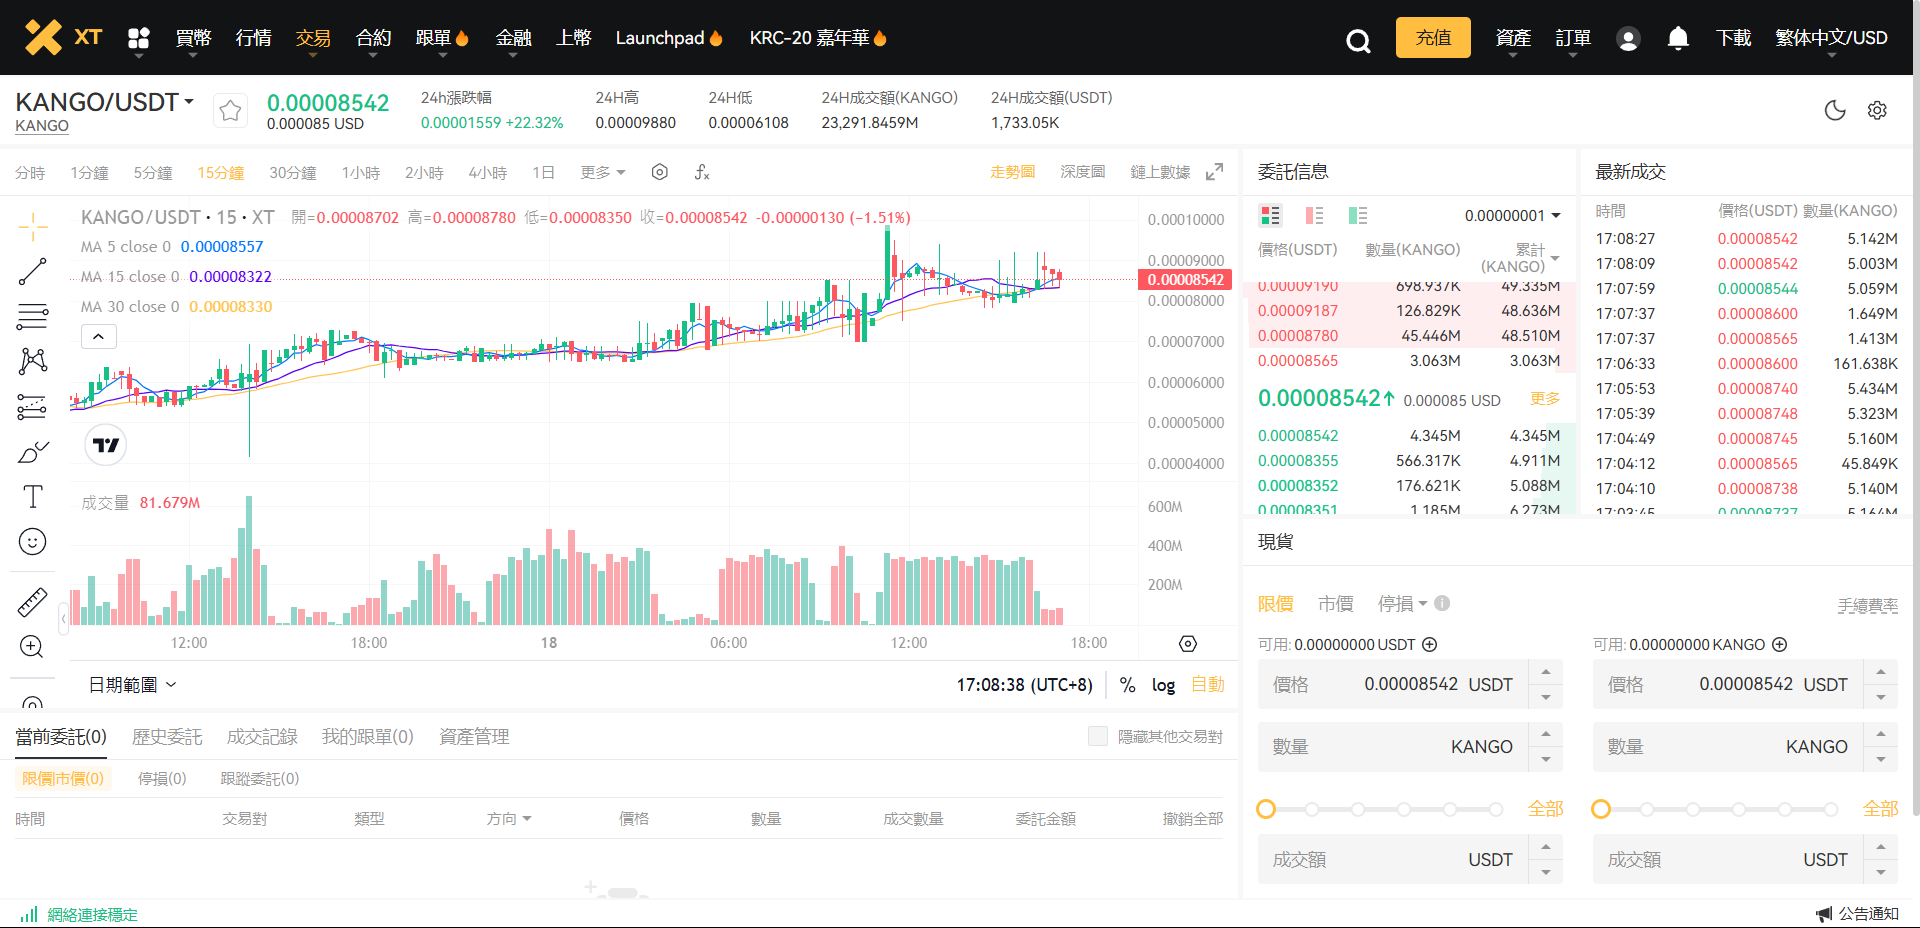Add USDT funds plus icon
Viewport: 1920px width, 928px height.
point(1430,645)
